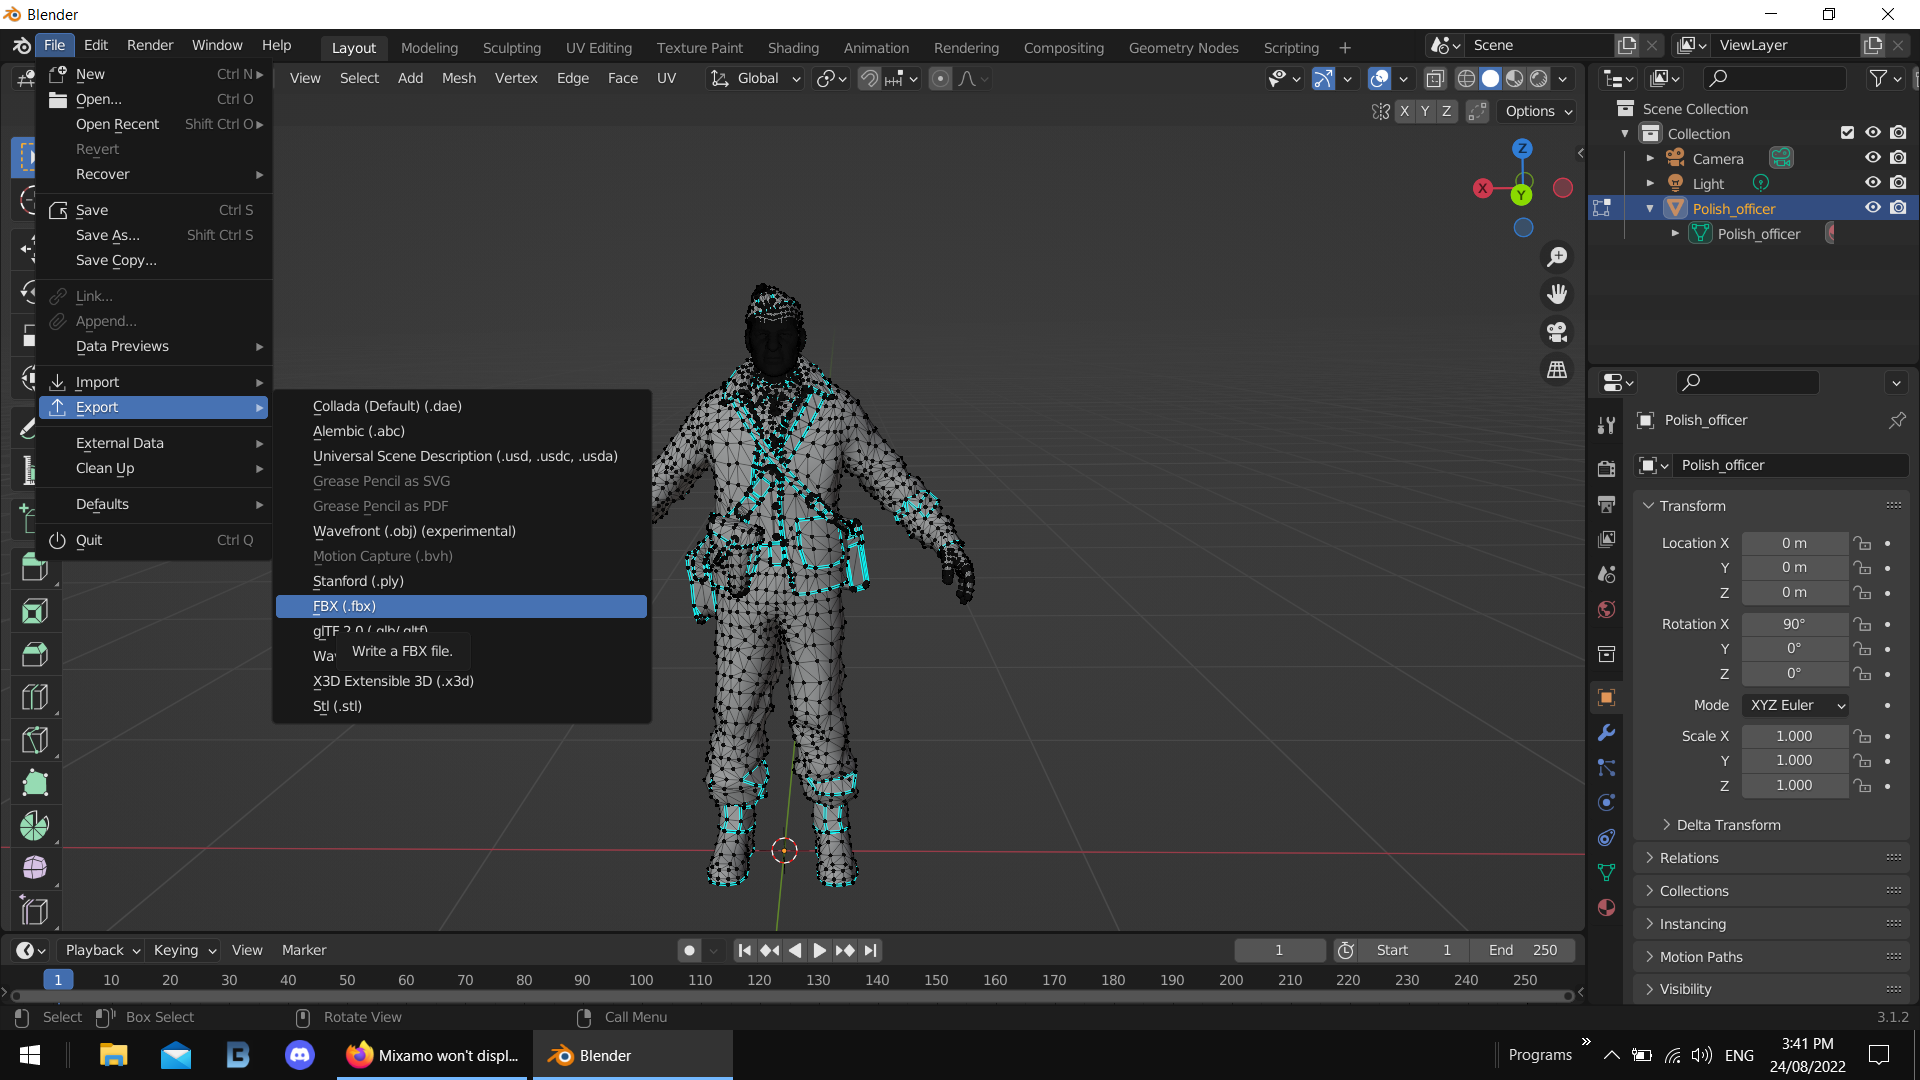The image size is (1920, 1080).
Task: Switch viewport to Material Preview shading
Action: tap(1515, 79)
